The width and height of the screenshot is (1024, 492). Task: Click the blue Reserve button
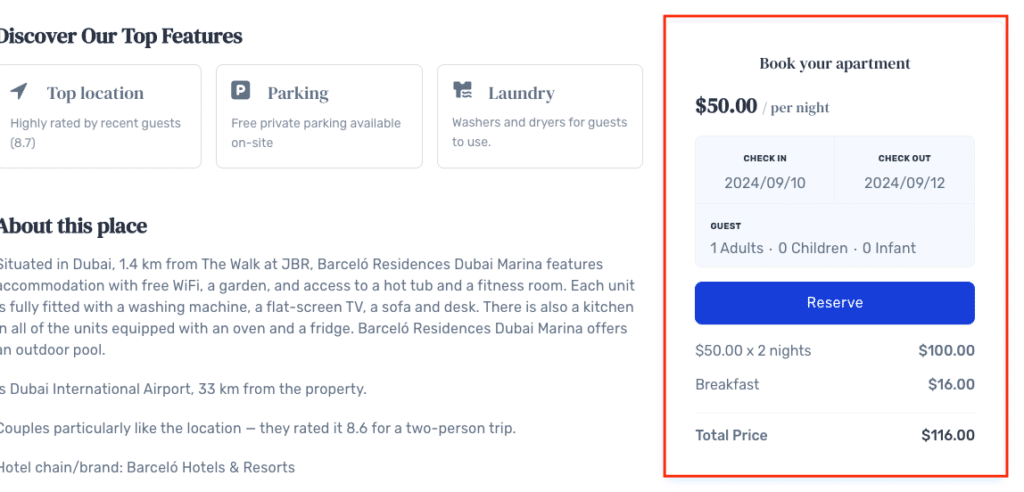835,303
